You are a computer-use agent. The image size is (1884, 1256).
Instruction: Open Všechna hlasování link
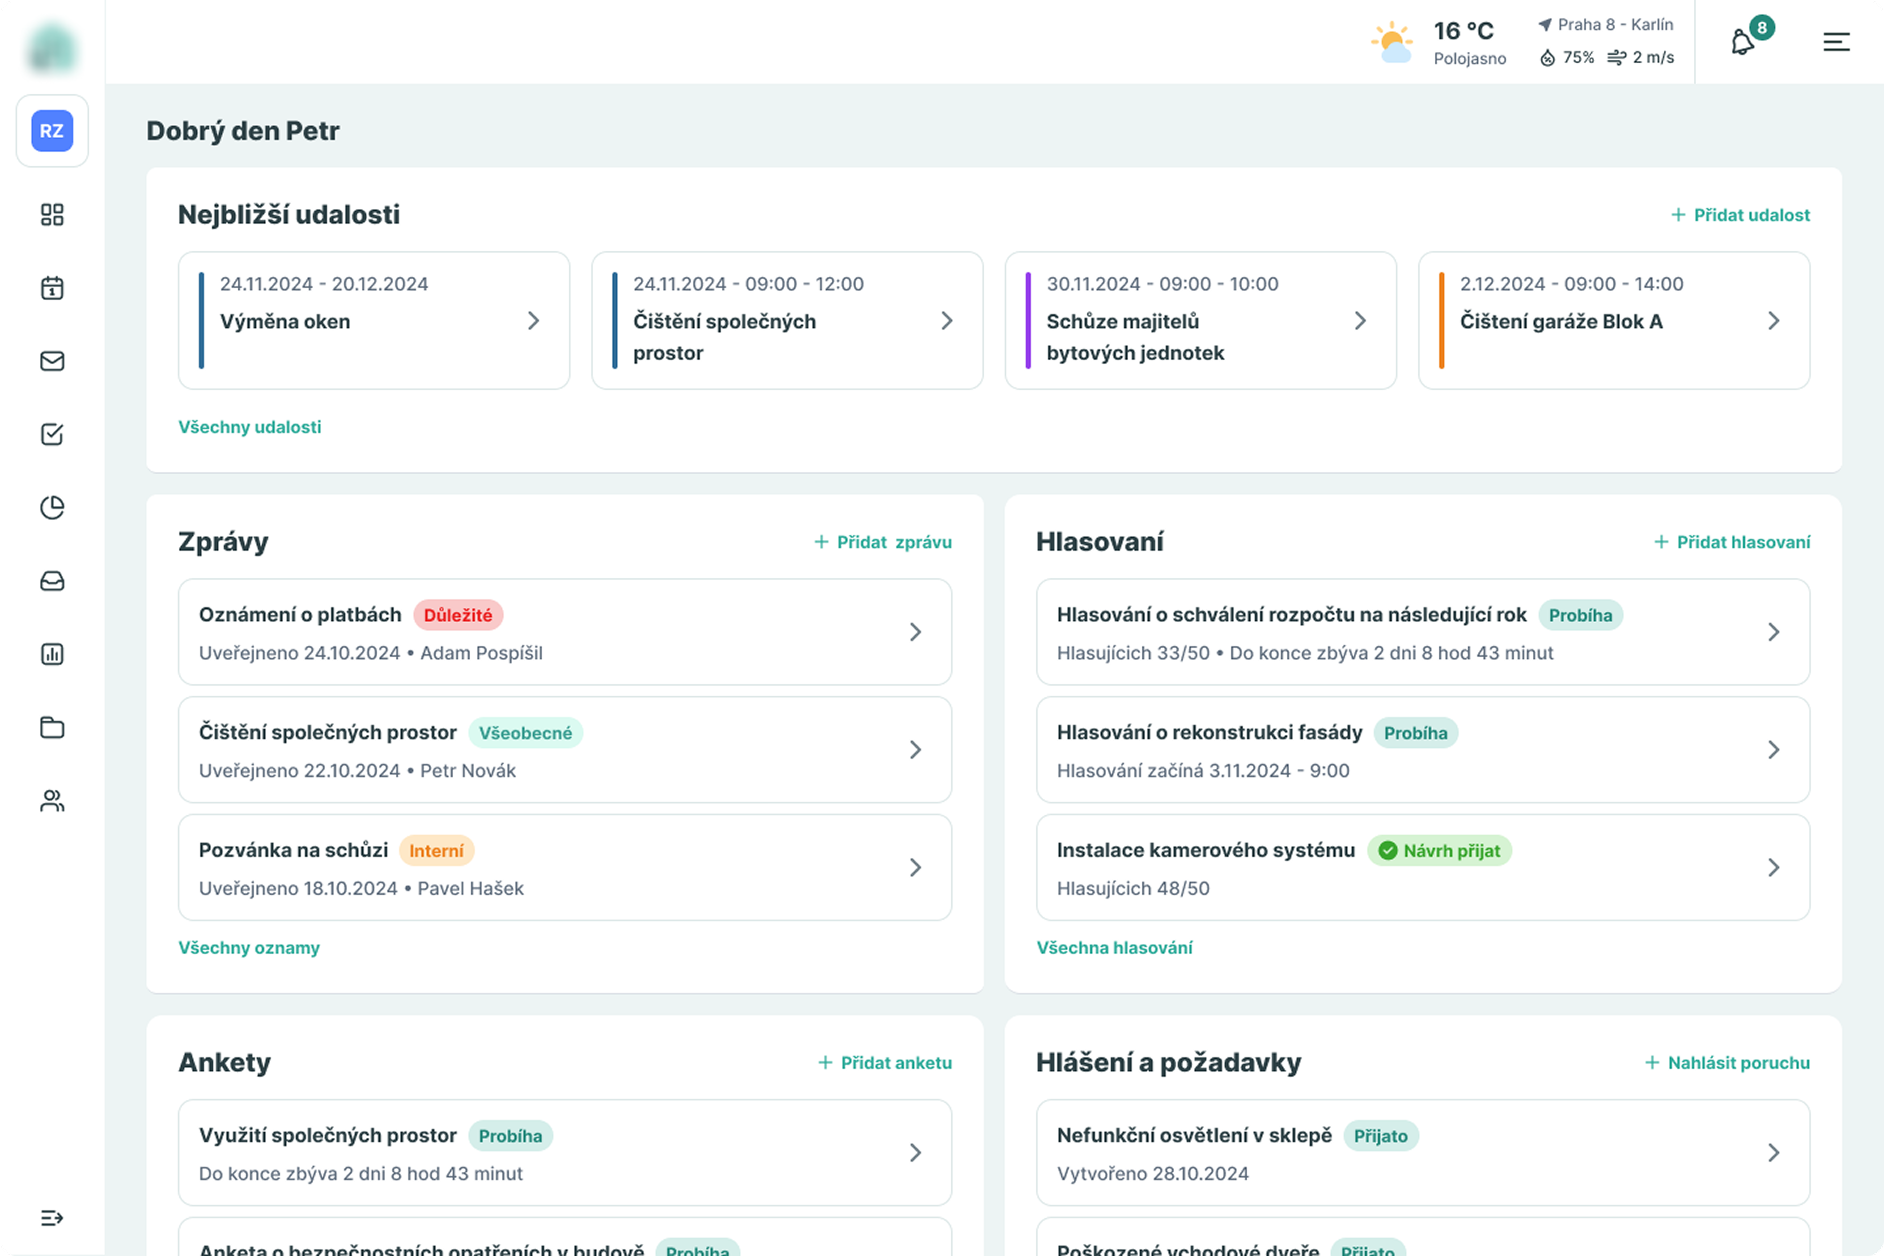click(x=1114, y=948)
